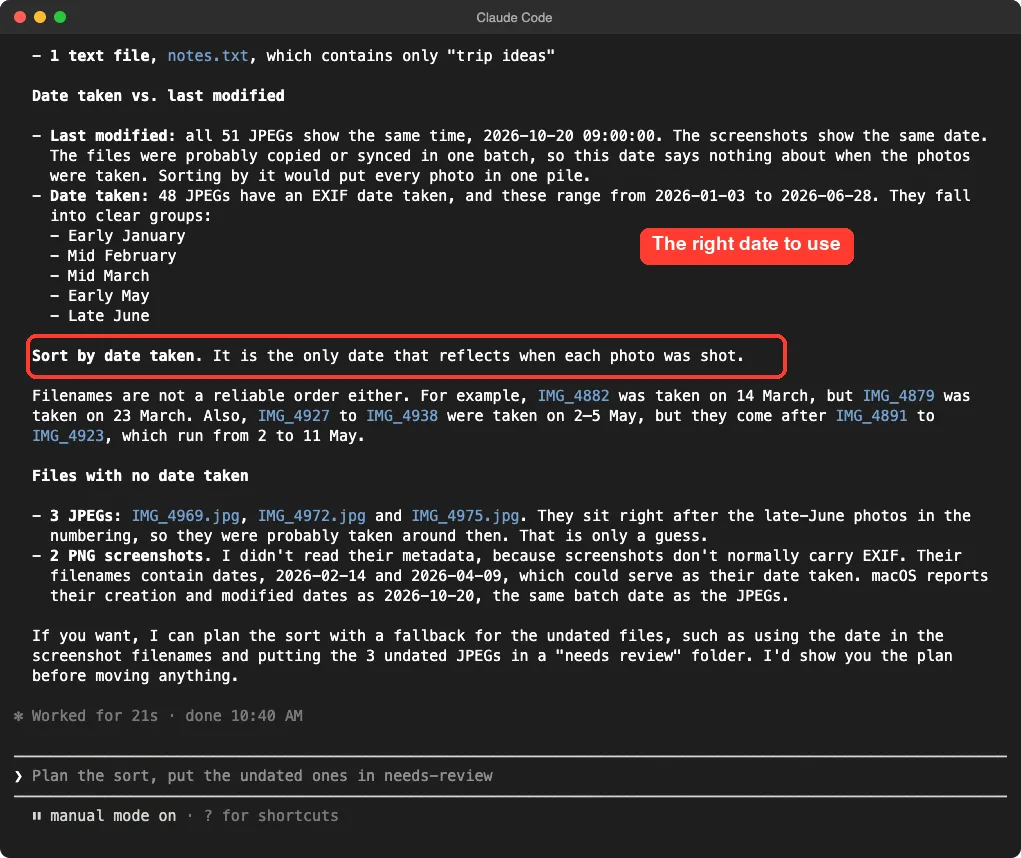Viewport: 1021px width, 858px height.
Task: Click the asterisk icon before 'Worked for 21s'
Action: click(18, 716)
